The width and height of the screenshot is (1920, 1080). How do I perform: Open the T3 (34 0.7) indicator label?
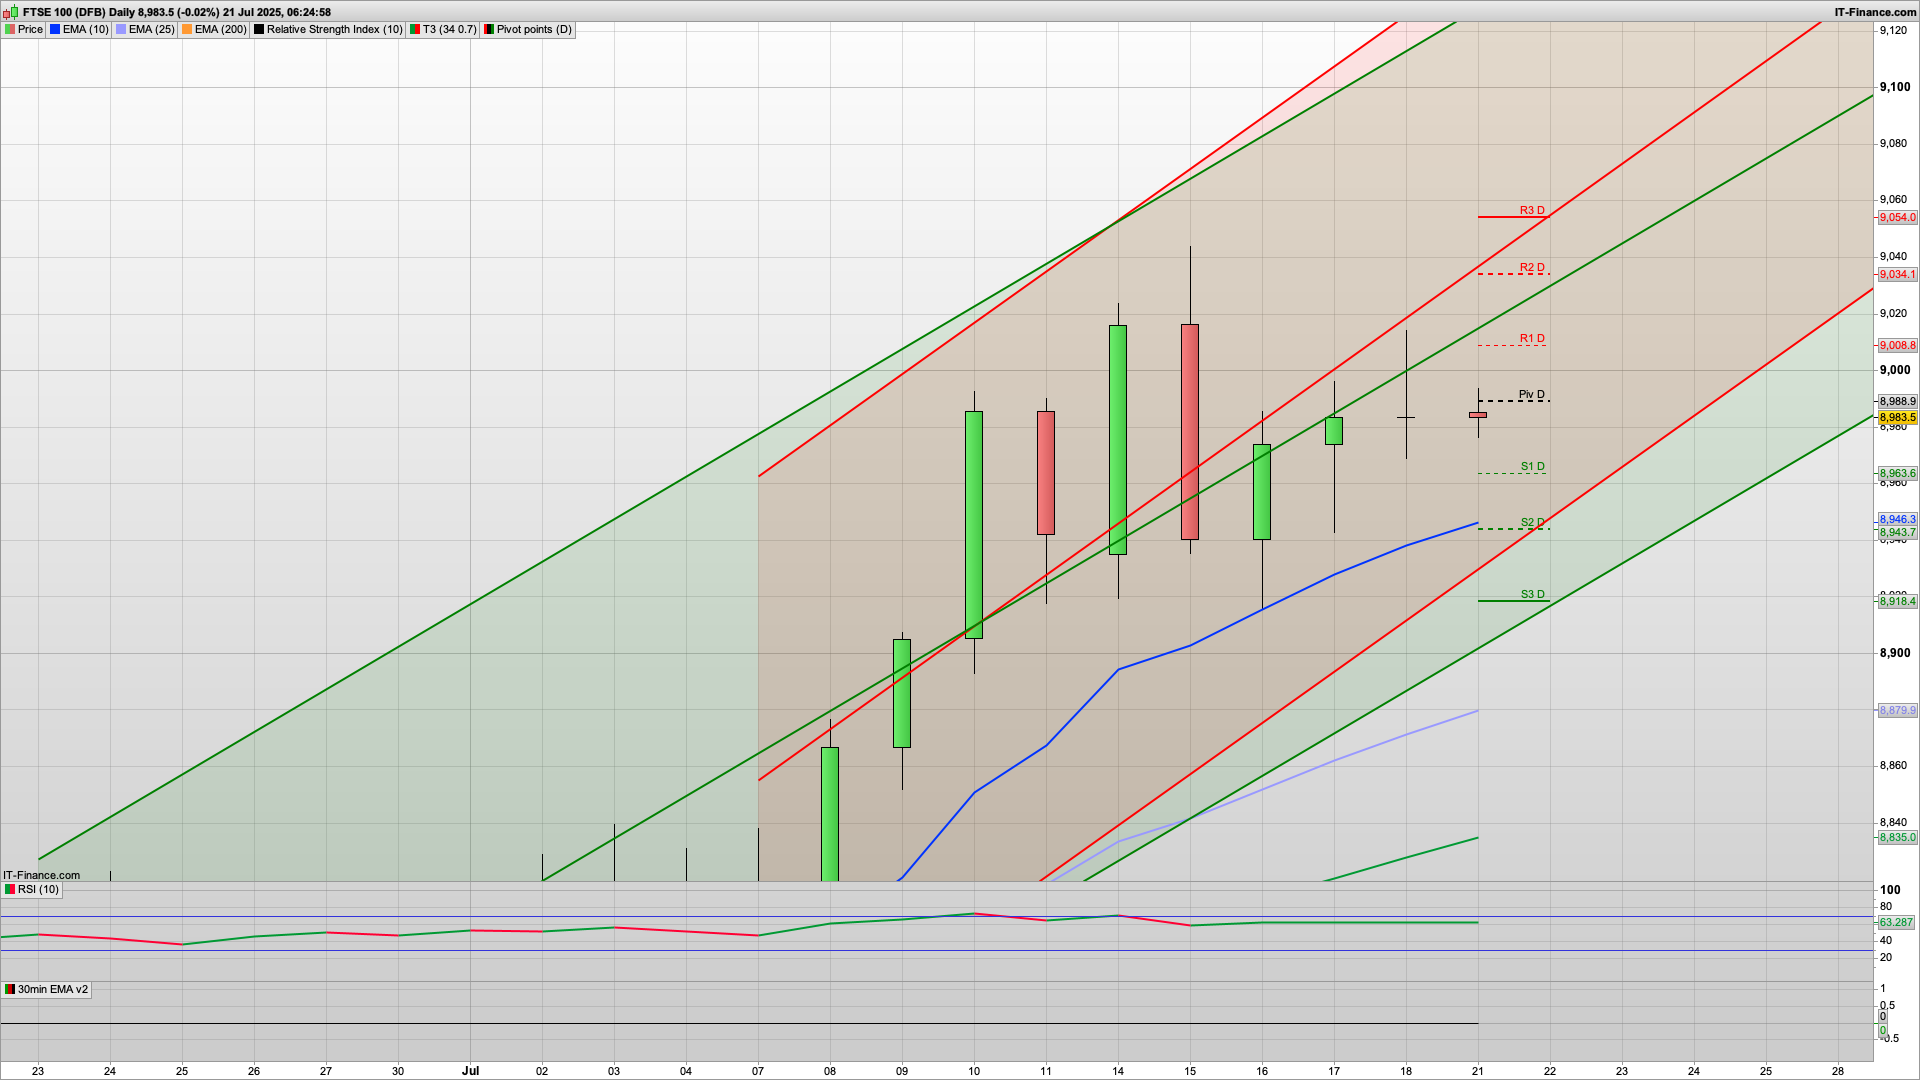449,30
